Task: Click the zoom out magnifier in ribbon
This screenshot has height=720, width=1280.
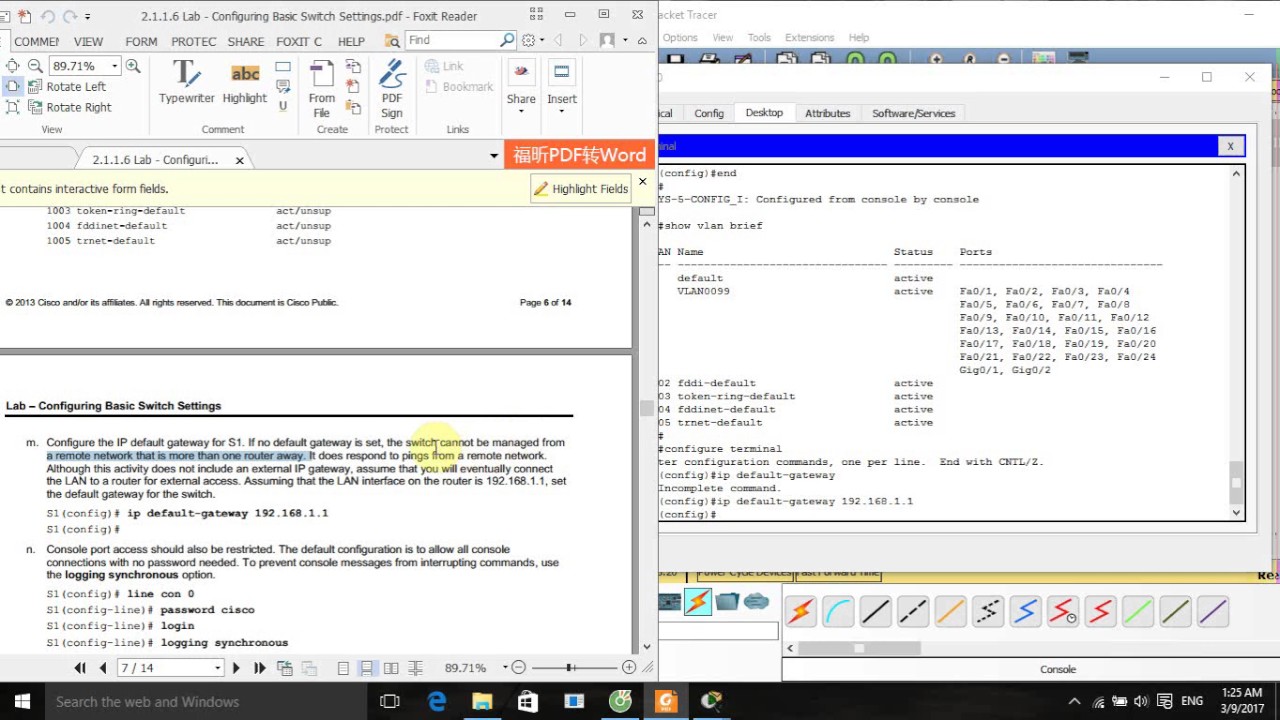Action: pyautogui.click(x=35, y=66)
